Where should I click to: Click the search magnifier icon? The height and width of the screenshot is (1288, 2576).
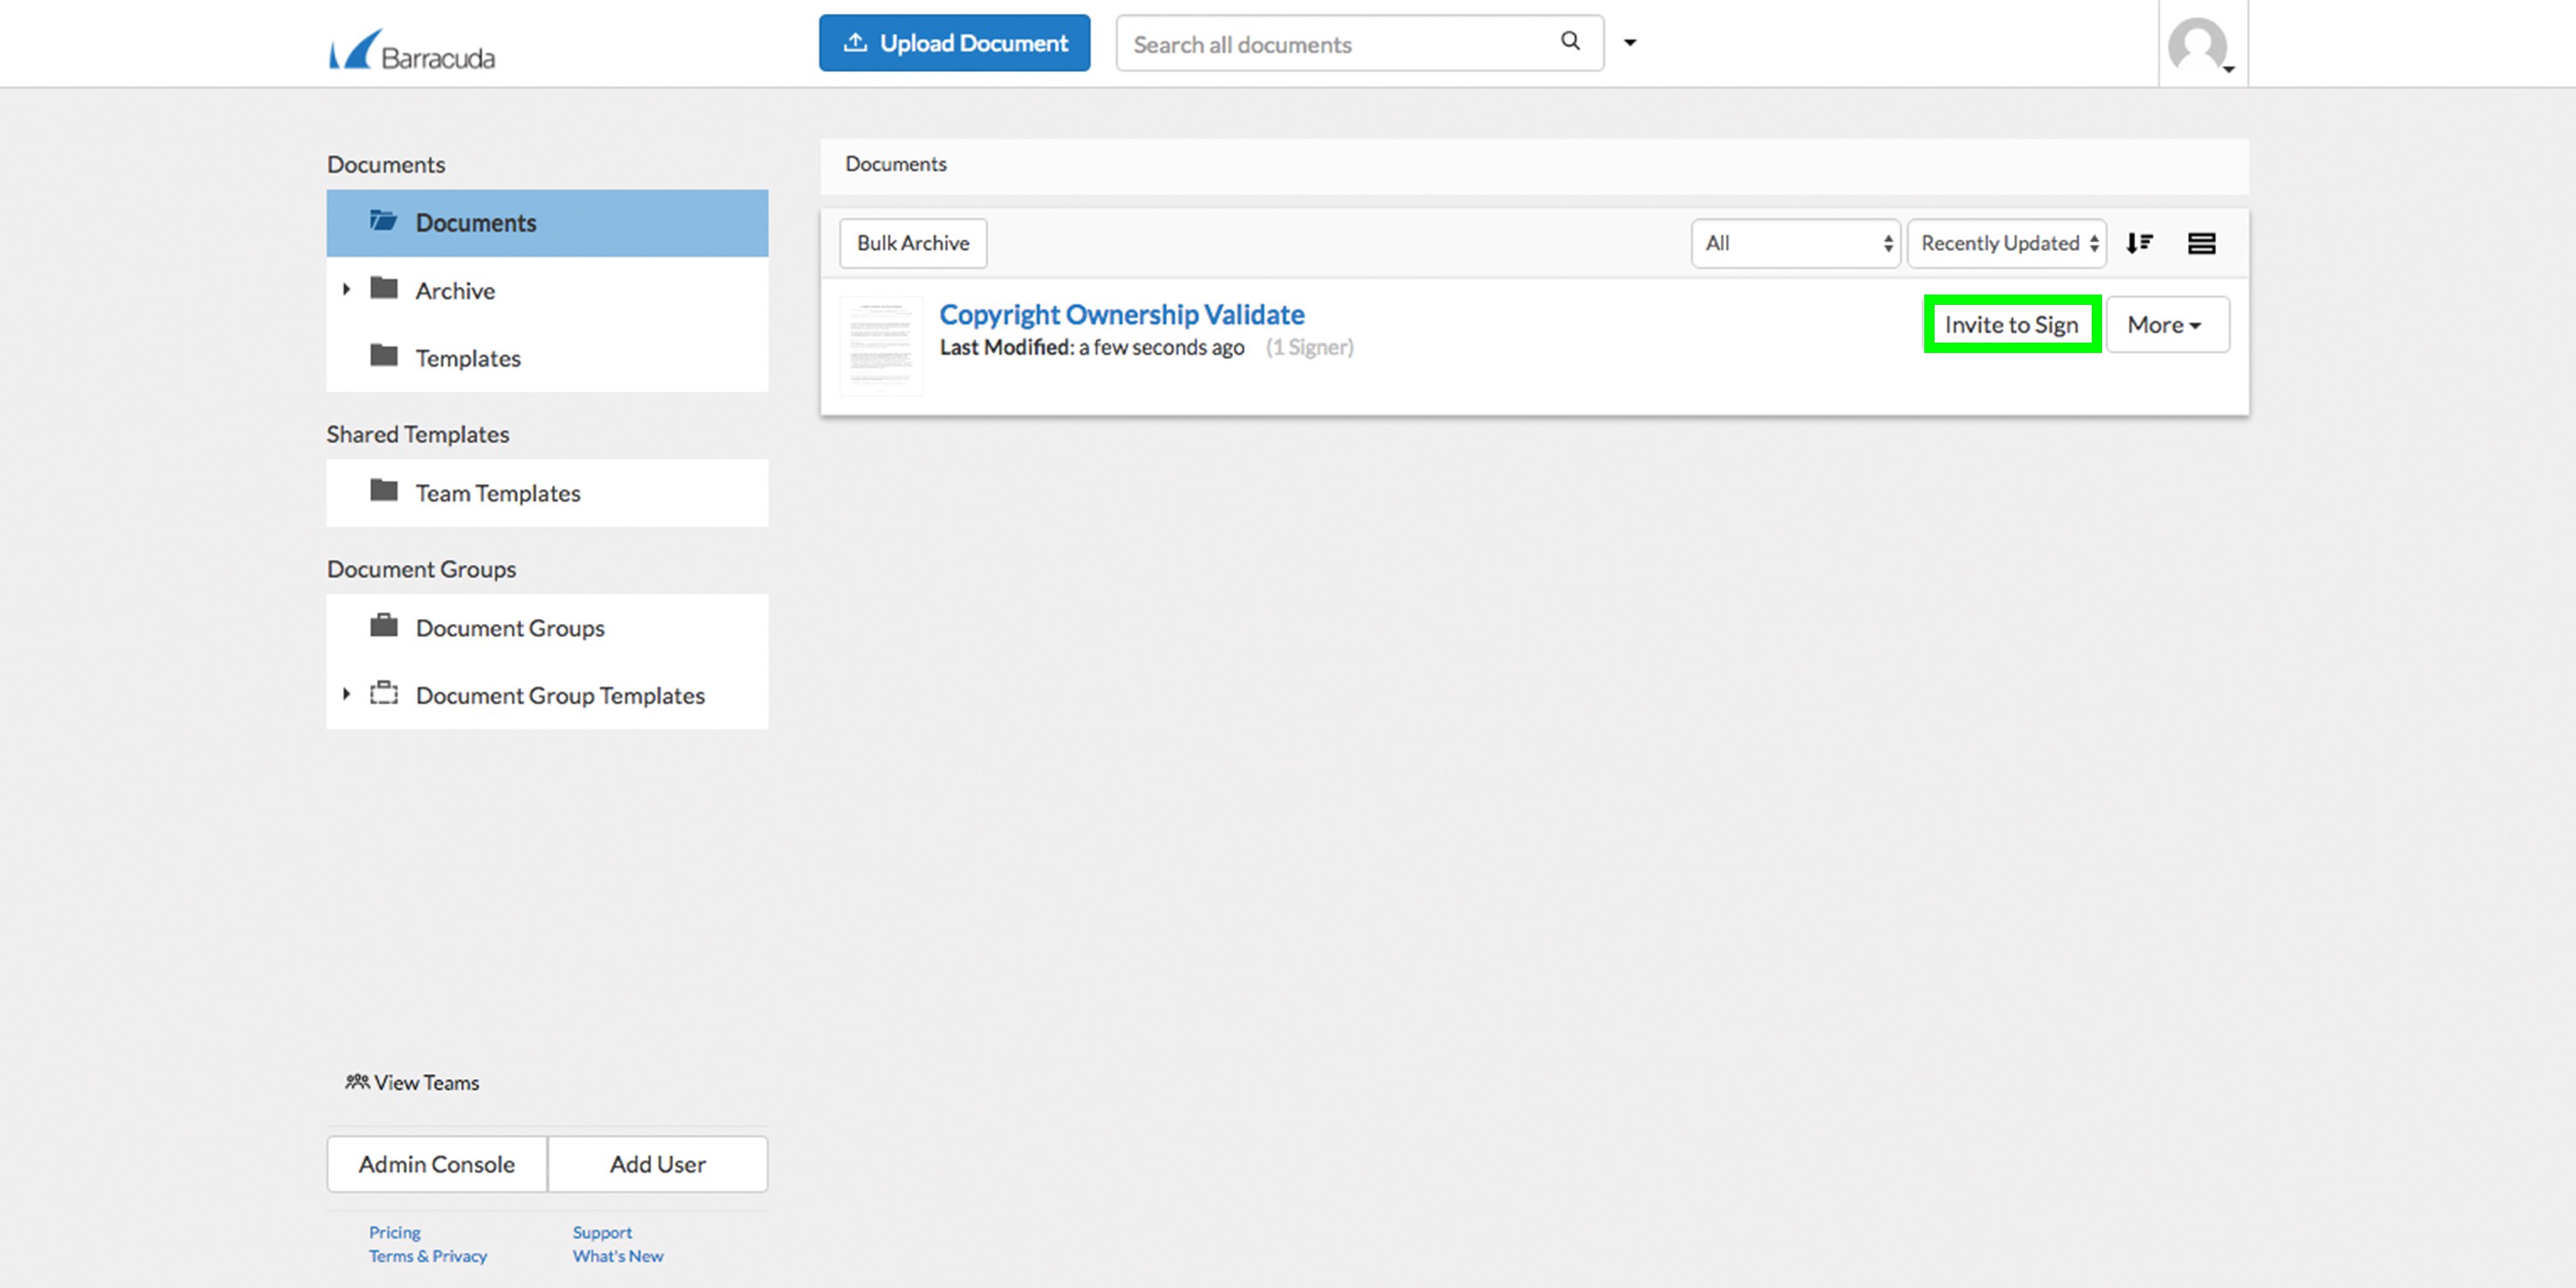(x=1570, y=41)
